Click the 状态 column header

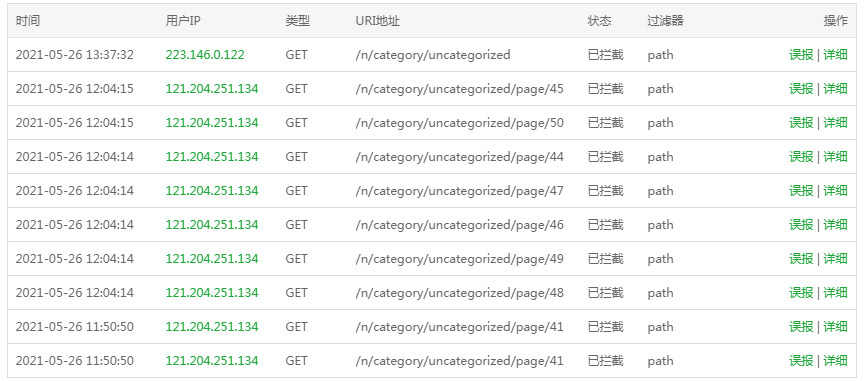click(x=600, y=21)
